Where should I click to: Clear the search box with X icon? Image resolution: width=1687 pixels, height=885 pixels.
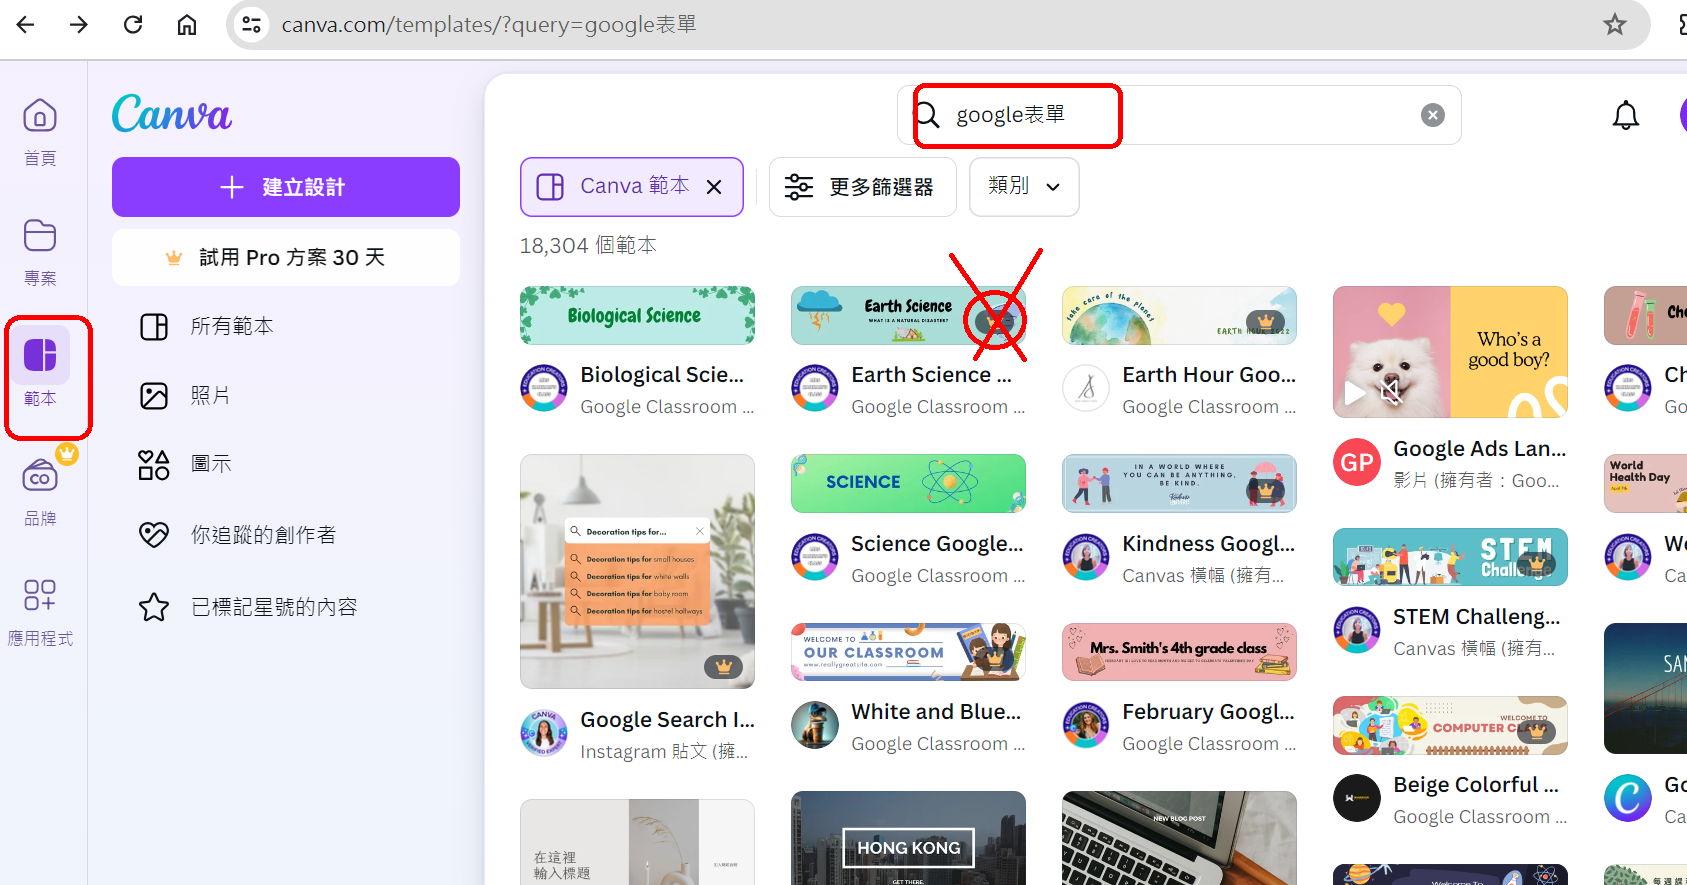pos(1432,115)
